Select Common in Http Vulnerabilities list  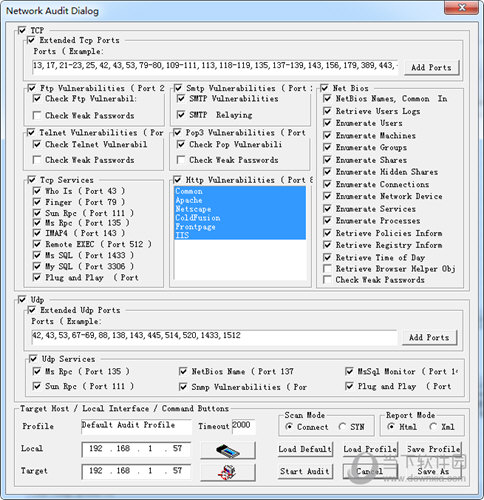(x=240, y=191)
